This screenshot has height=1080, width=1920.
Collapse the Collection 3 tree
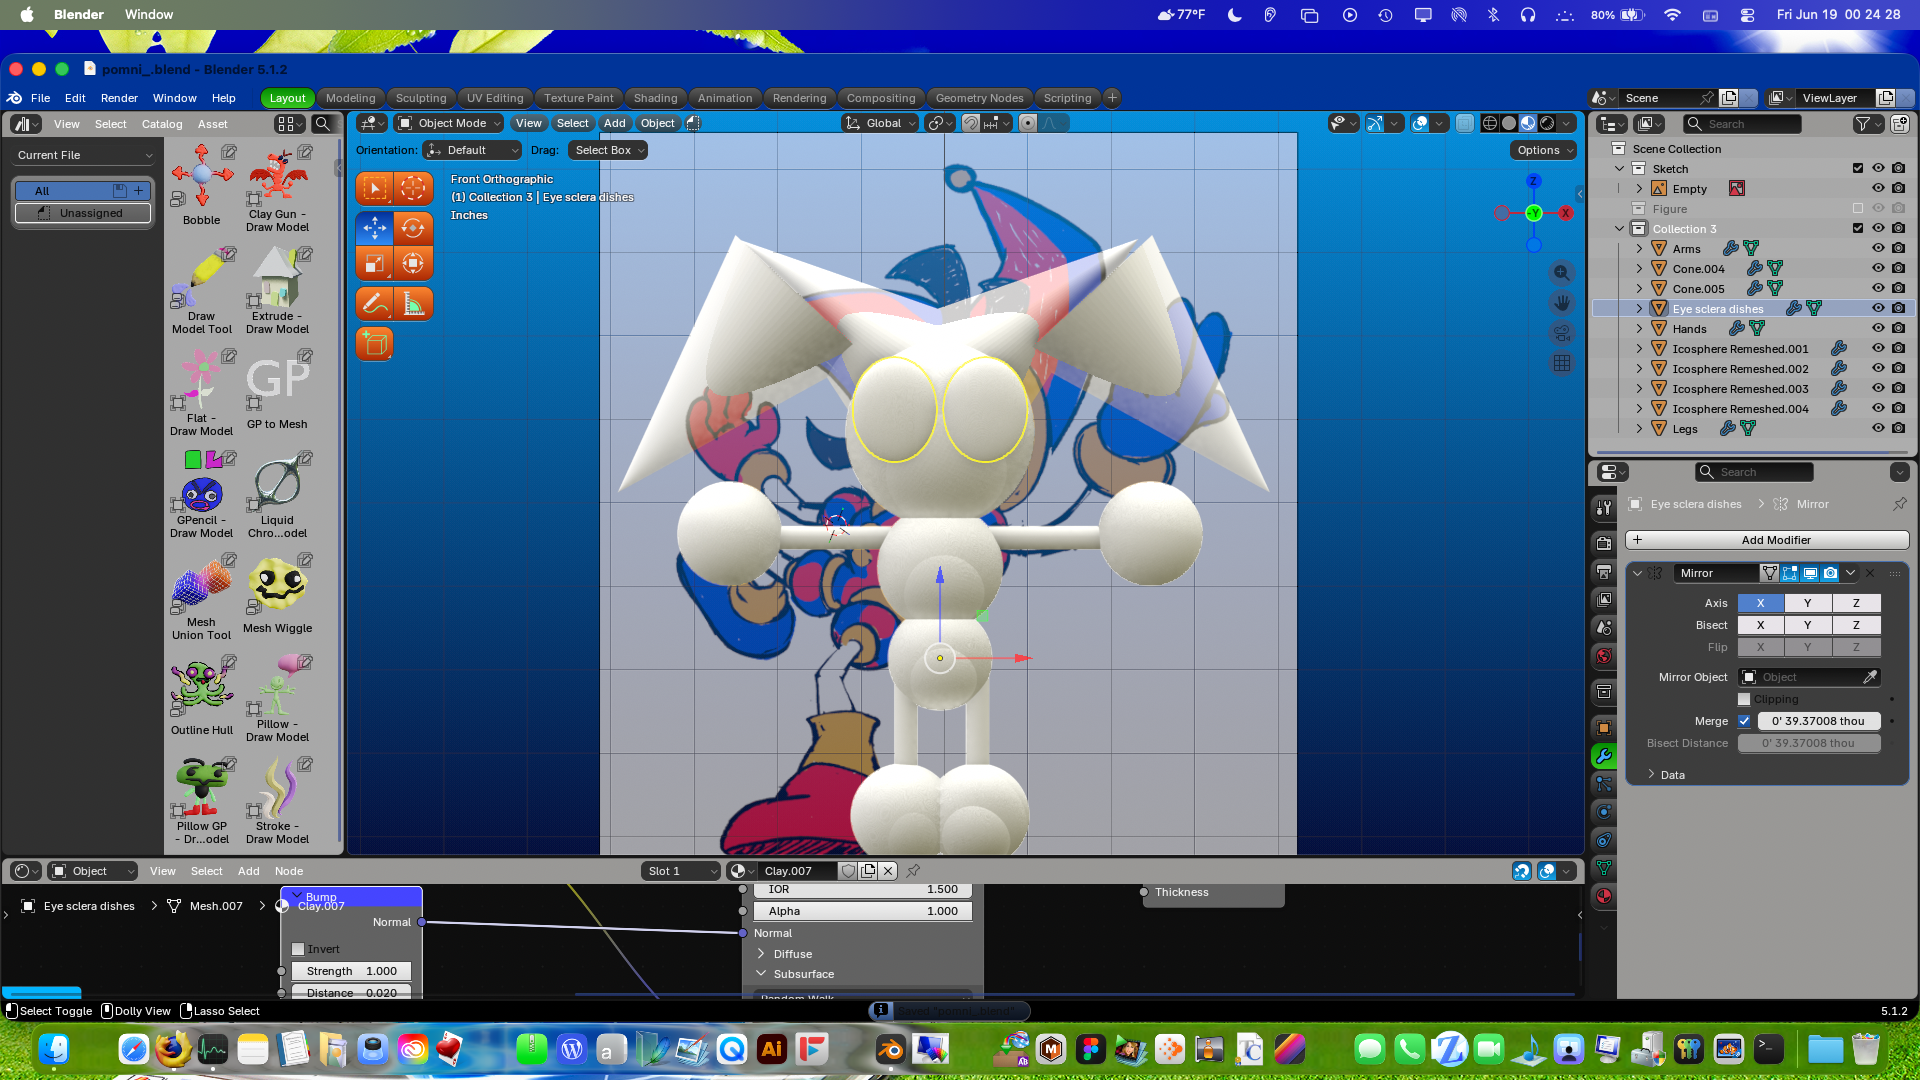(1620, 228)
